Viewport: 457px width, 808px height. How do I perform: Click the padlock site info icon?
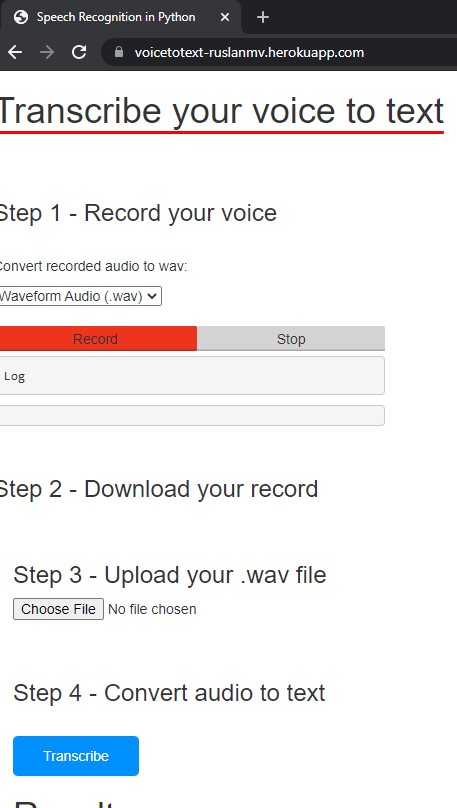(119, 52)
